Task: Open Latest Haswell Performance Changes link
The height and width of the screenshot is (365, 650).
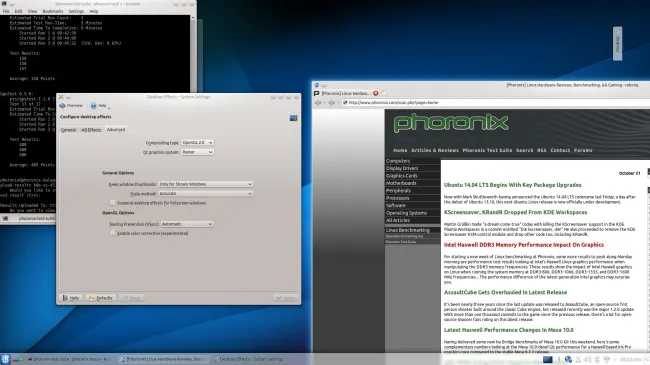Action: coord(509,330)
